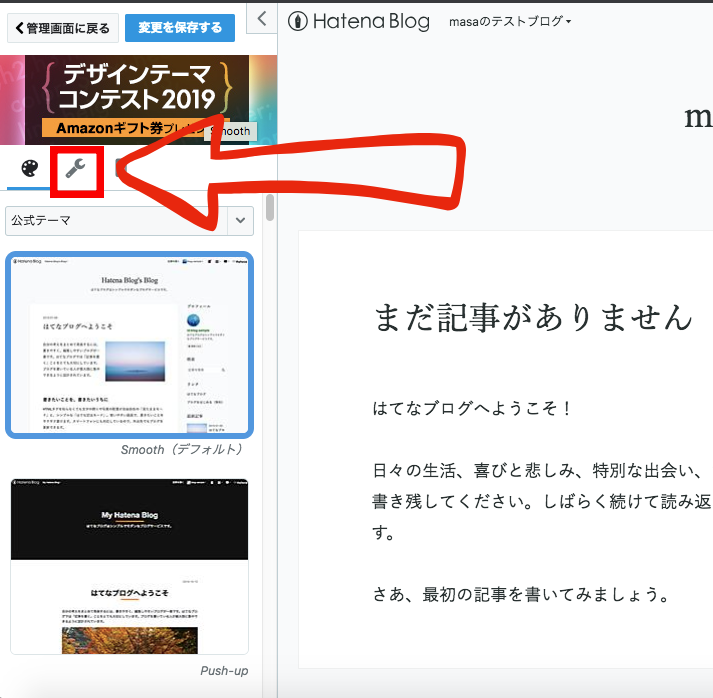Click the Hatena Blog wordmark text
The image size is (713, 698).
click(371, 21)
